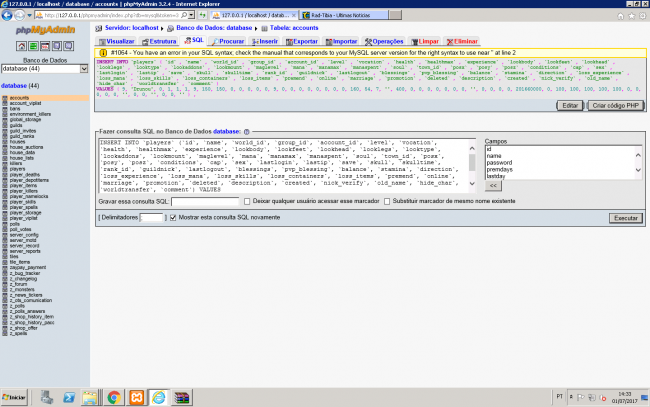Click the 'Gravar essa consulta SQL' input
650x407 pixels.
(205, 201)
